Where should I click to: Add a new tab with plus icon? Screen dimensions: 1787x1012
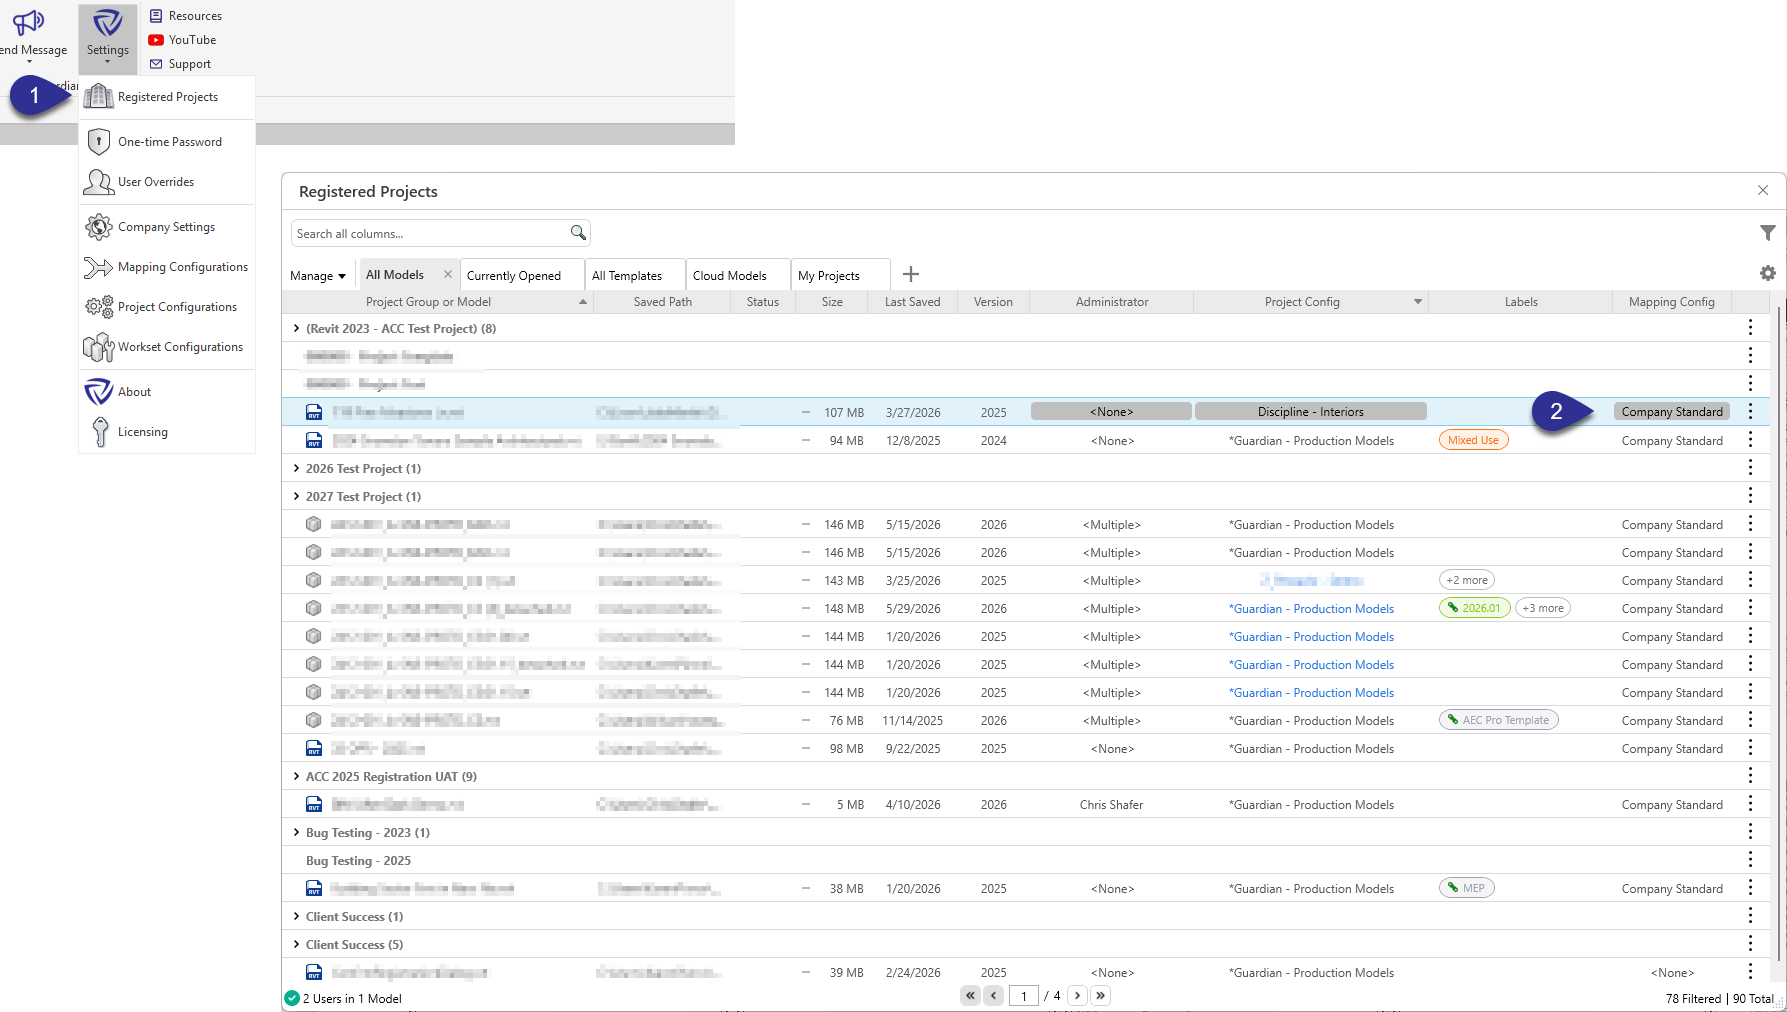(911, 274)
